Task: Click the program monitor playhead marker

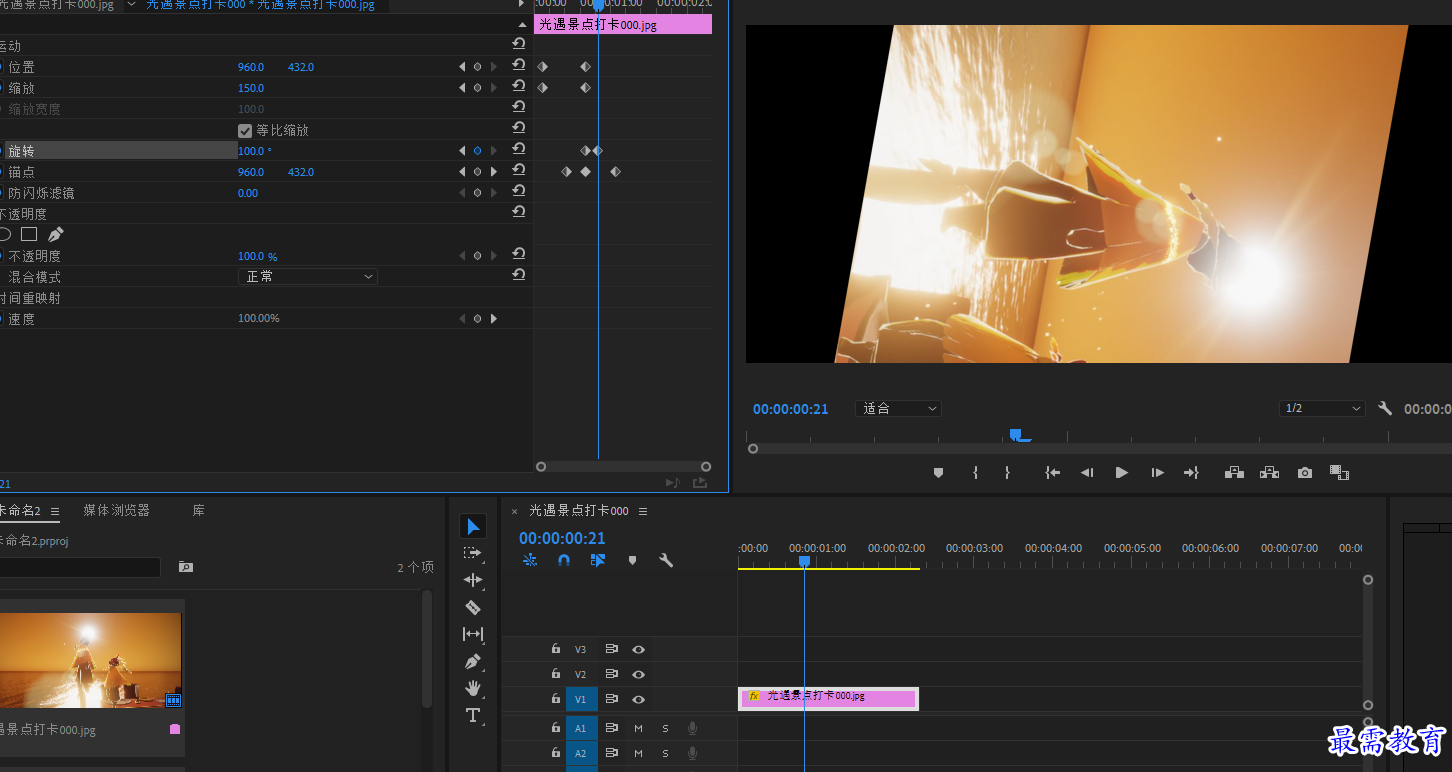Action: point(1015,434)
